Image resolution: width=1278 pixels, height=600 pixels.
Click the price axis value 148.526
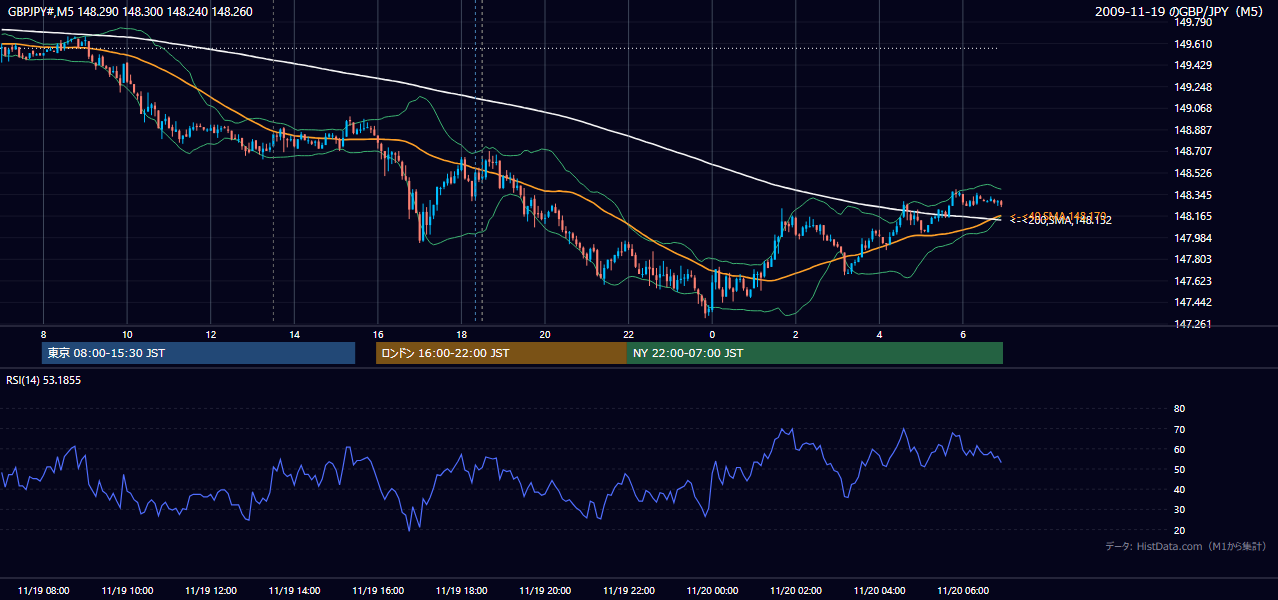[1192, 173]
